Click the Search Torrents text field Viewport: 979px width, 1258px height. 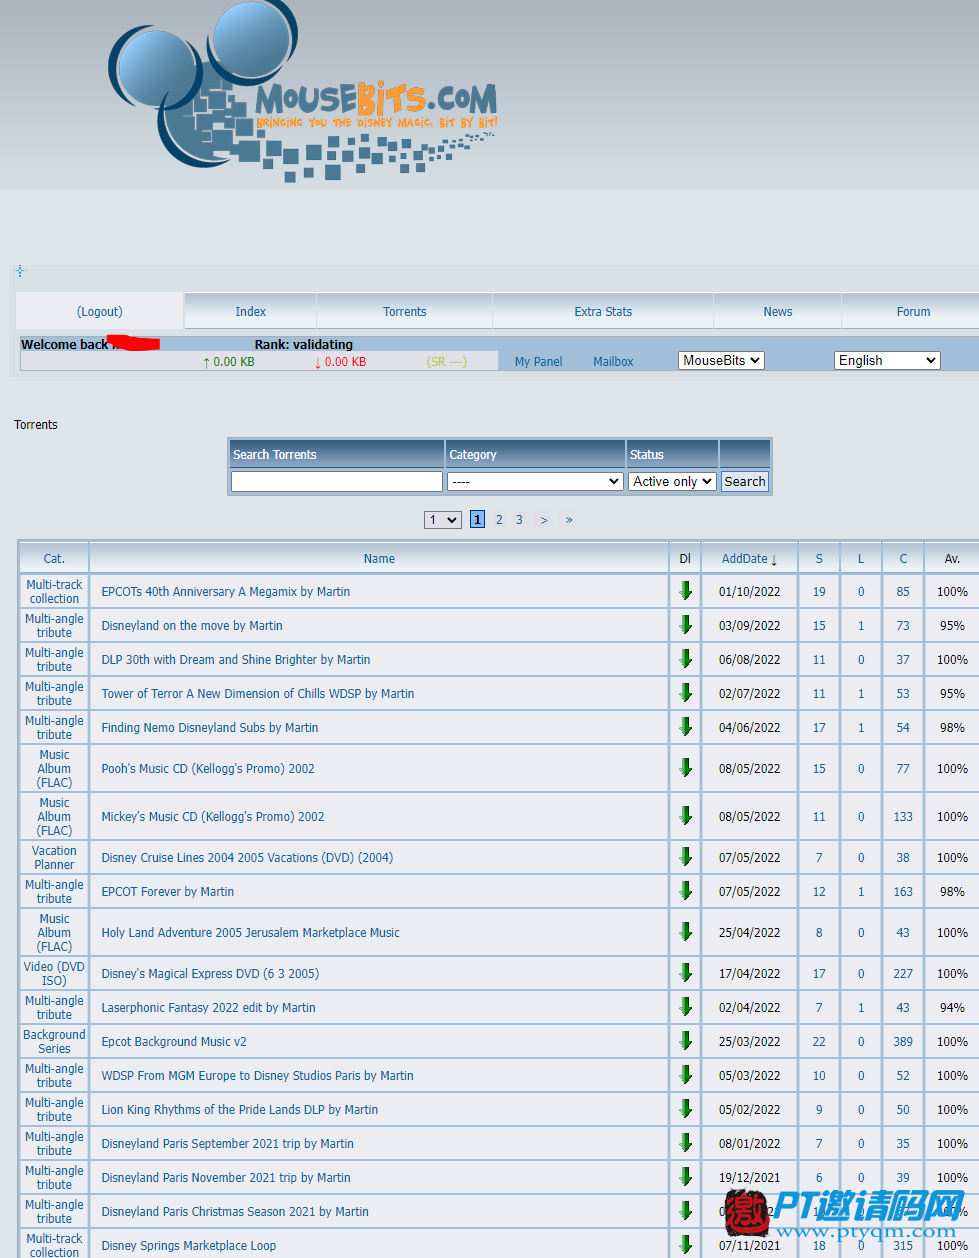point(336,481)
